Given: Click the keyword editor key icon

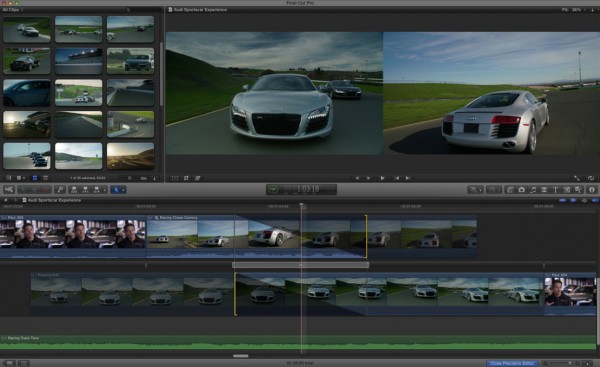Looking at the screenshot, I should [60, 189].
